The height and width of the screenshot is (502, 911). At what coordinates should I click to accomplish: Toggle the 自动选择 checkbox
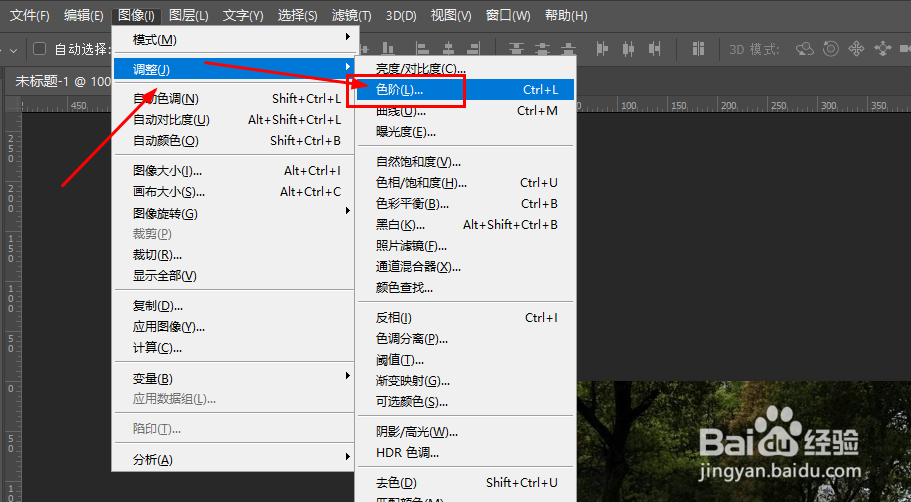(x=39, y=49)
